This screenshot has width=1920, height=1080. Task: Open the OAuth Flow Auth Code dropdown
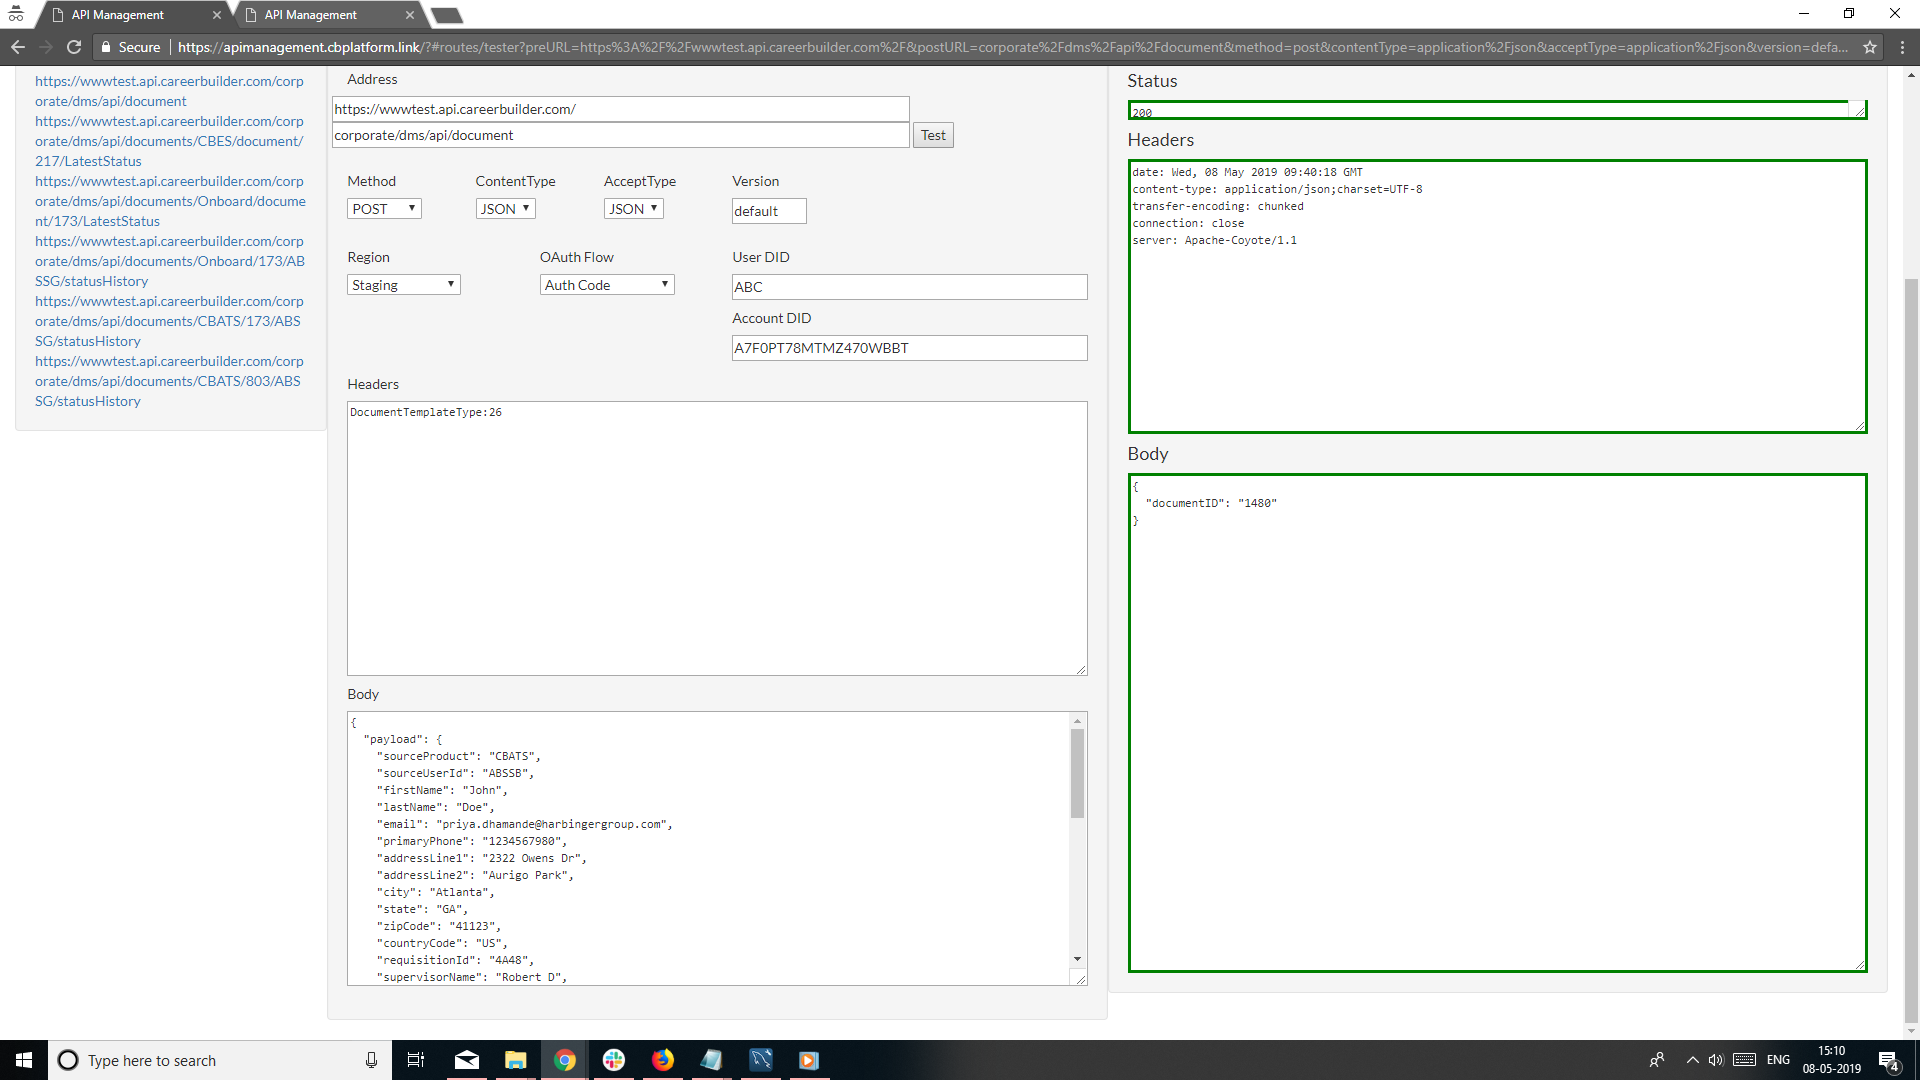coord(607,285)
